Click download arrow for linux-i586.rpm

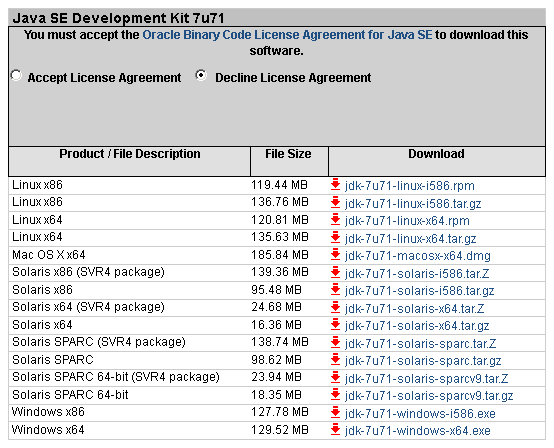coord(335,185)
